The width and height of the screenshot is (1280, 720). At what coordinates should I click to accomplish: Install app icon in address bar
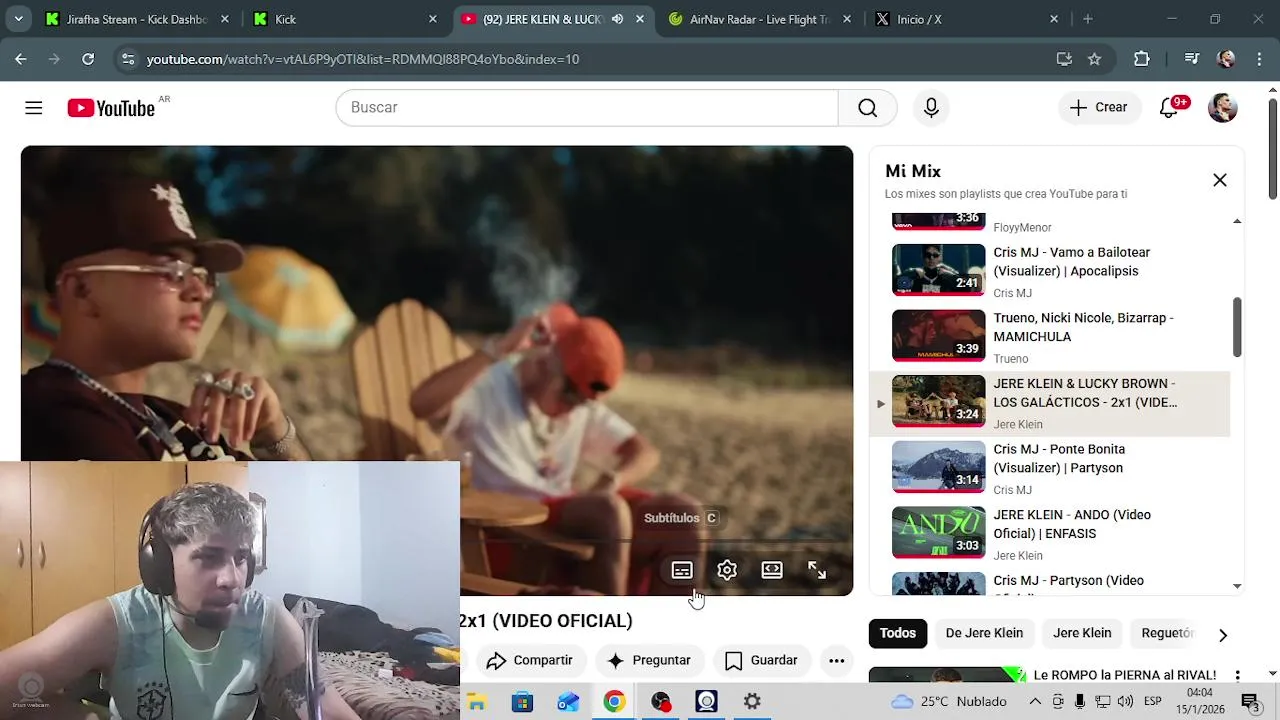tap(1064, 59)
